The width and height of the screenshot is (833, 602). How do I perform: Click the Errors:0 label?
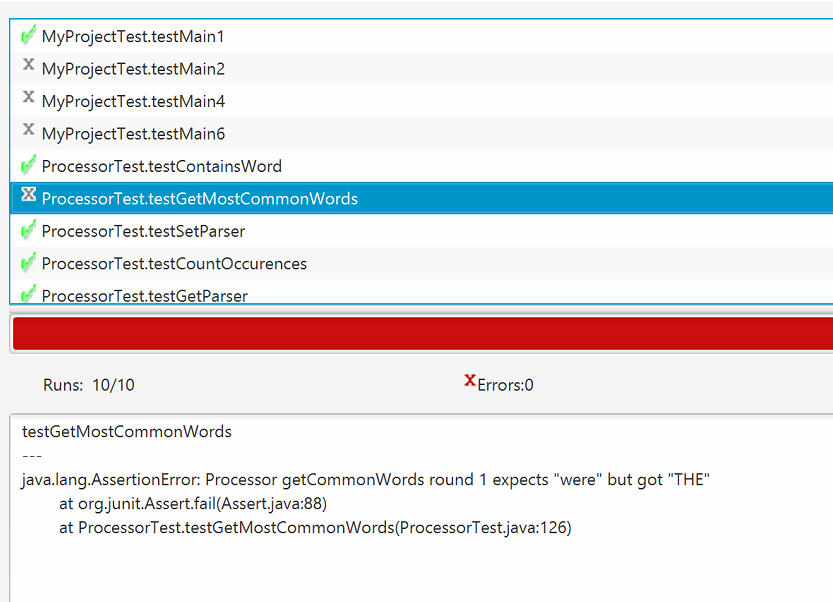click(505, 385)
